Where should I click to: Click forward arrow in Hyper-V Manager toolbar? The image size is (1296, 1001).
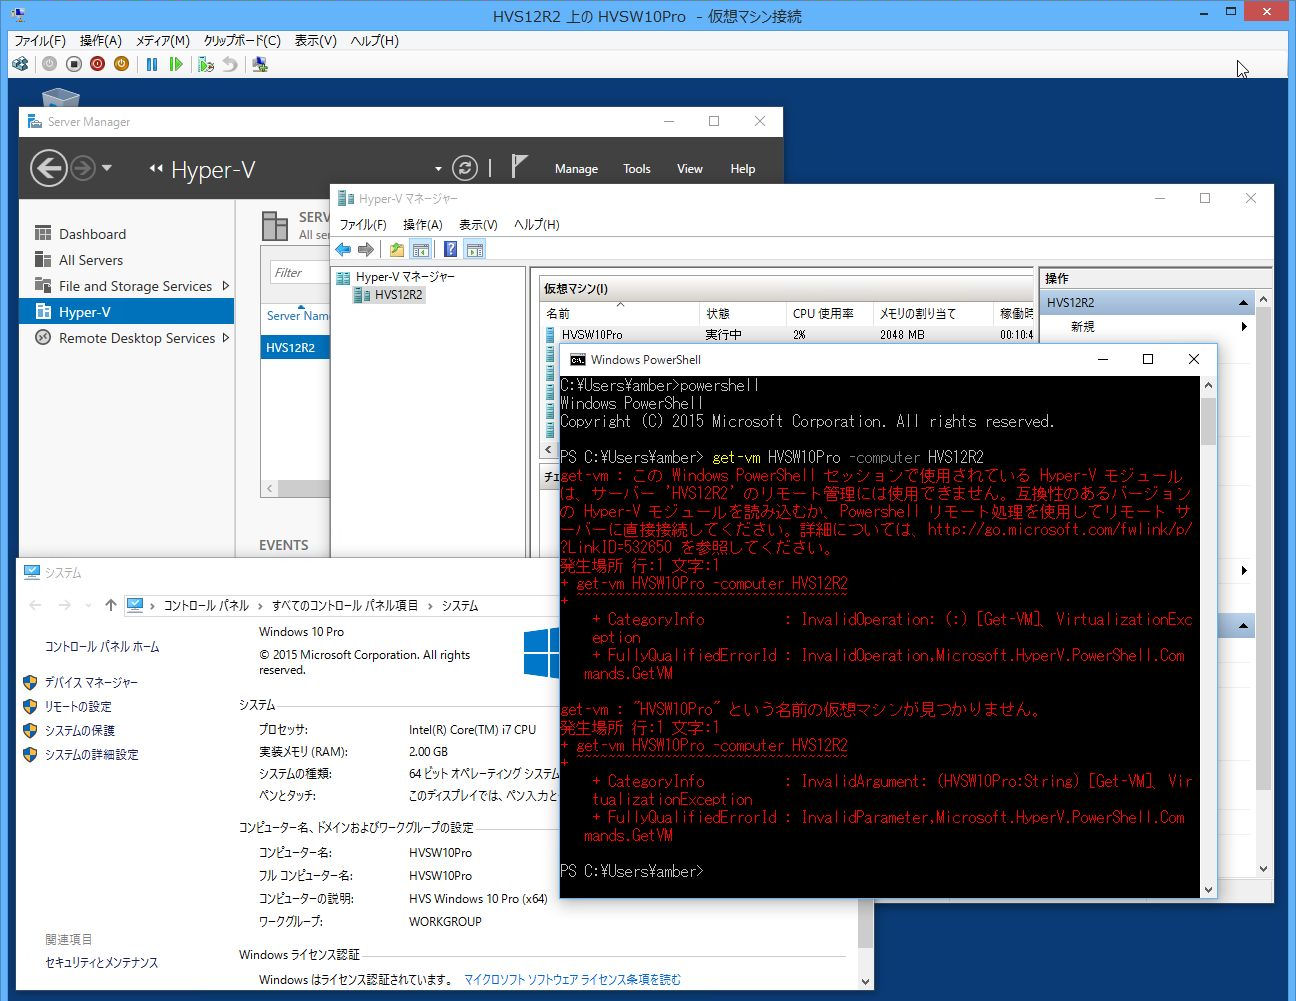(366, 249)
